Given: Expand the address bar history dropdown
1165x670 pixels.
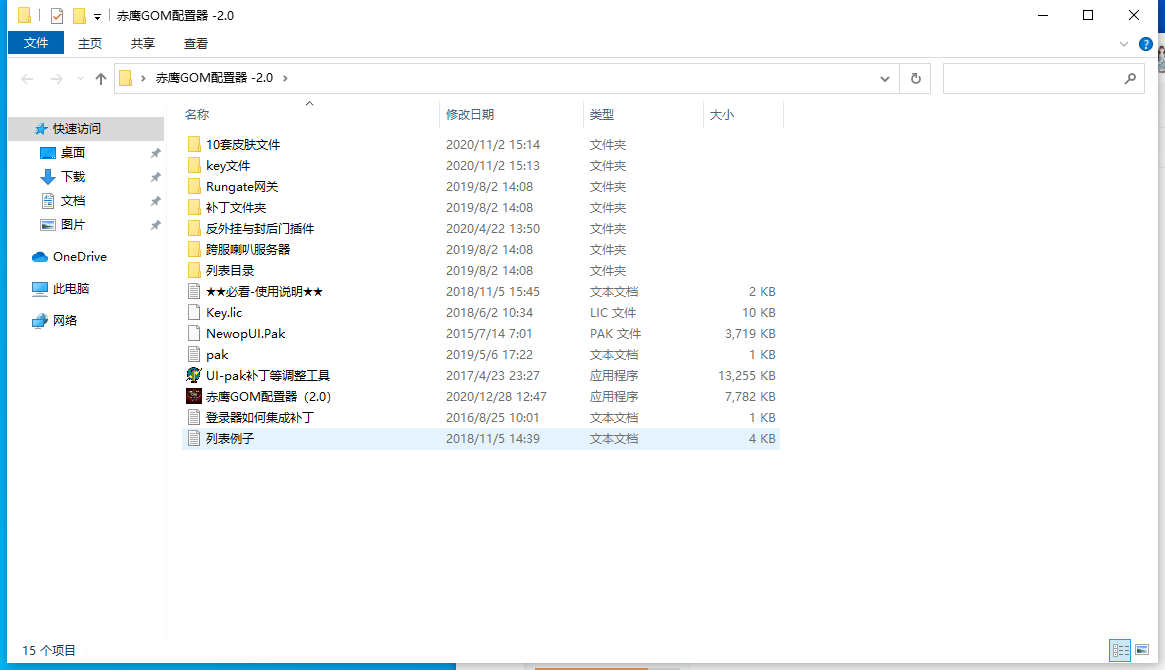Looking at the screenshot, I should [x=884, y=78].
